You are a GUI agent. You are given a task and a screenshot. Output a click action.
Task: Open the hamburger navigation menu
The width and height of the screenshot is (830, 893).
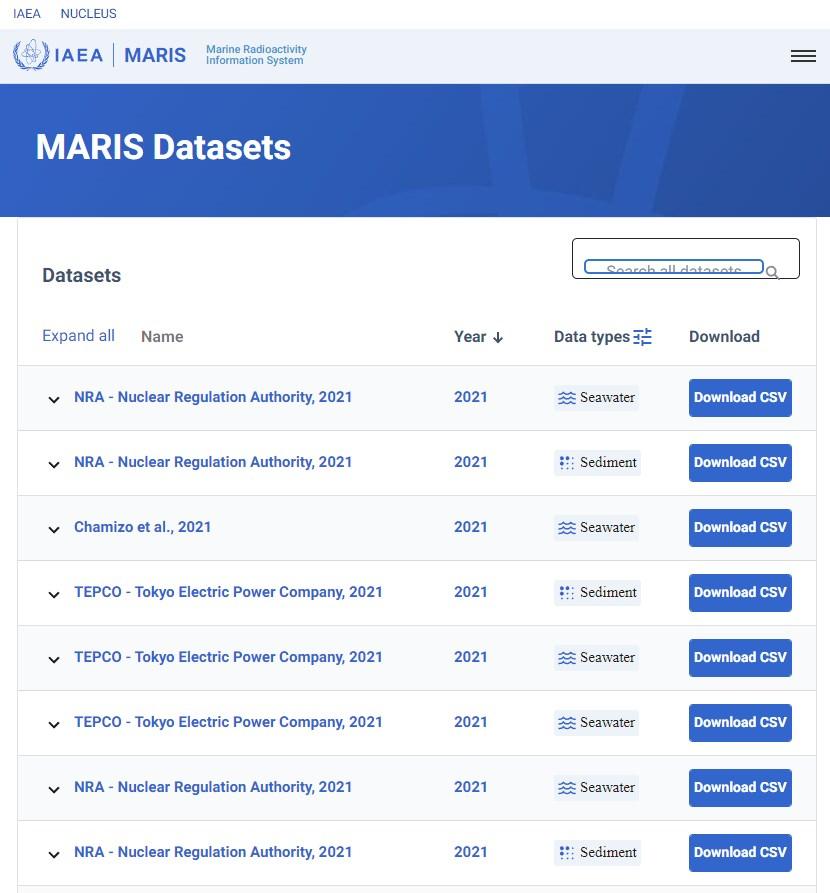click(x=803, y=56)
